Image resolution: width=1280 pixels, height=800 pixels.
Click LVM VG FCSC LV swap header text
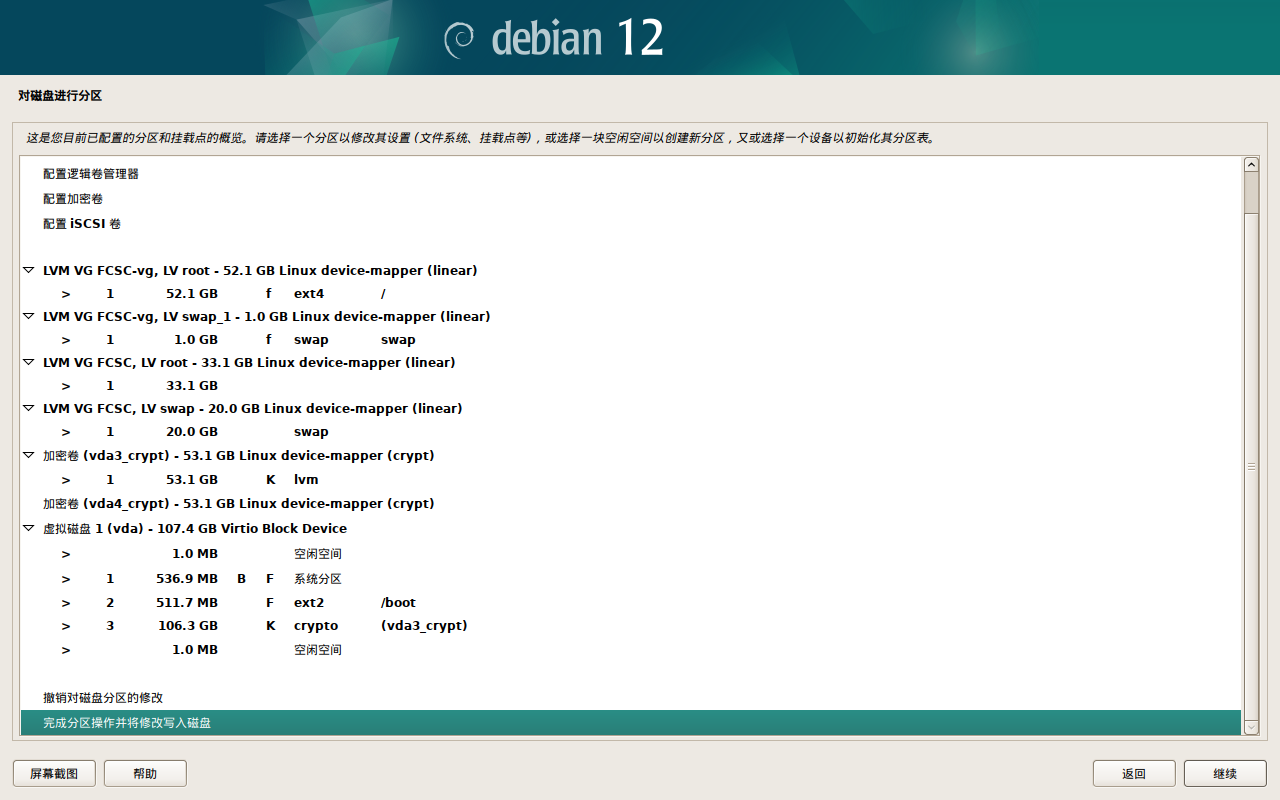click(253, 409)
